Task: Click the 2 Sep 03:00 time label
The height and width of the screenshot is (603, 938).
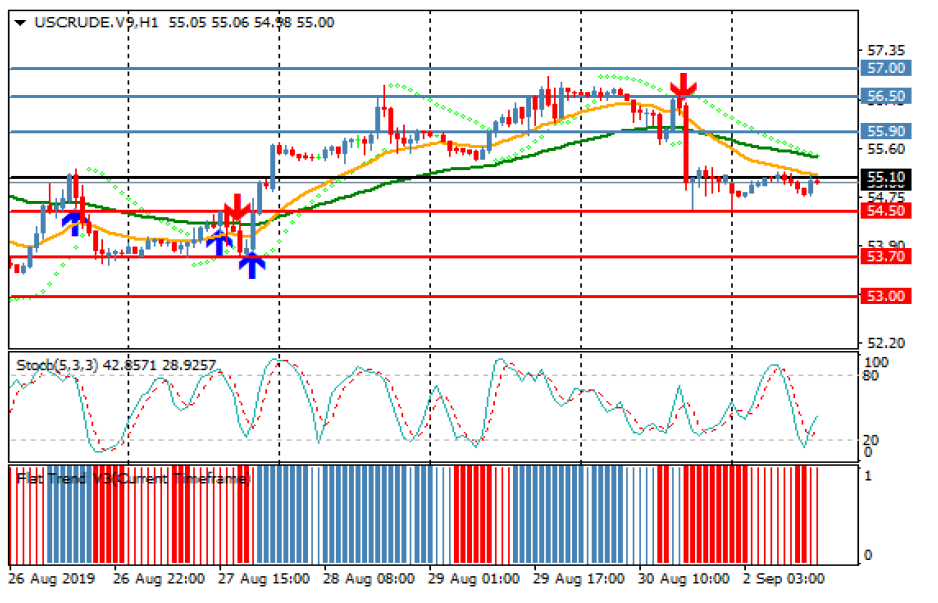Action: point(784,579)
